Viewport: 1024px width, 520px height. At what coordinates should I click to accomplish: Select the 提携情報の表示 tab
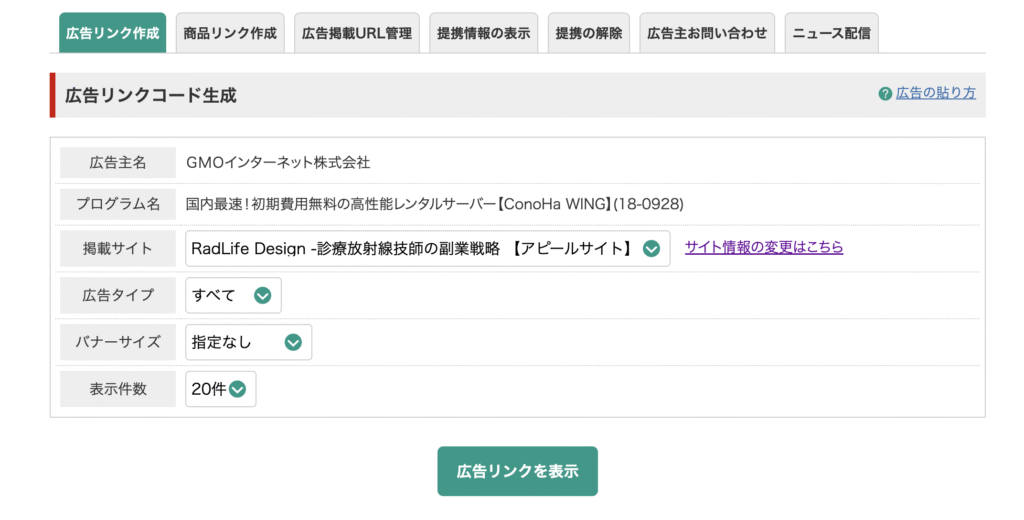pos(483,33)
